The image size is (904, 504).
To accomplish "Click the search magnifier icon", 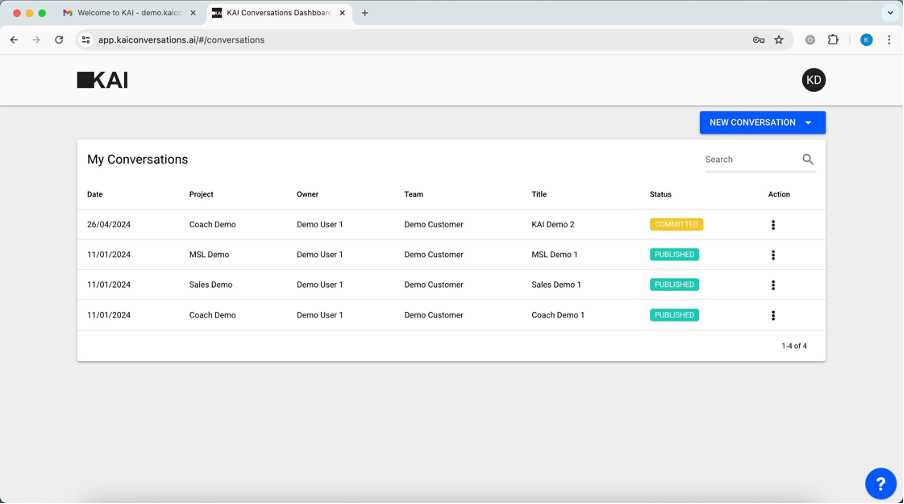I will pyautogui.click(x=808, y=159).
